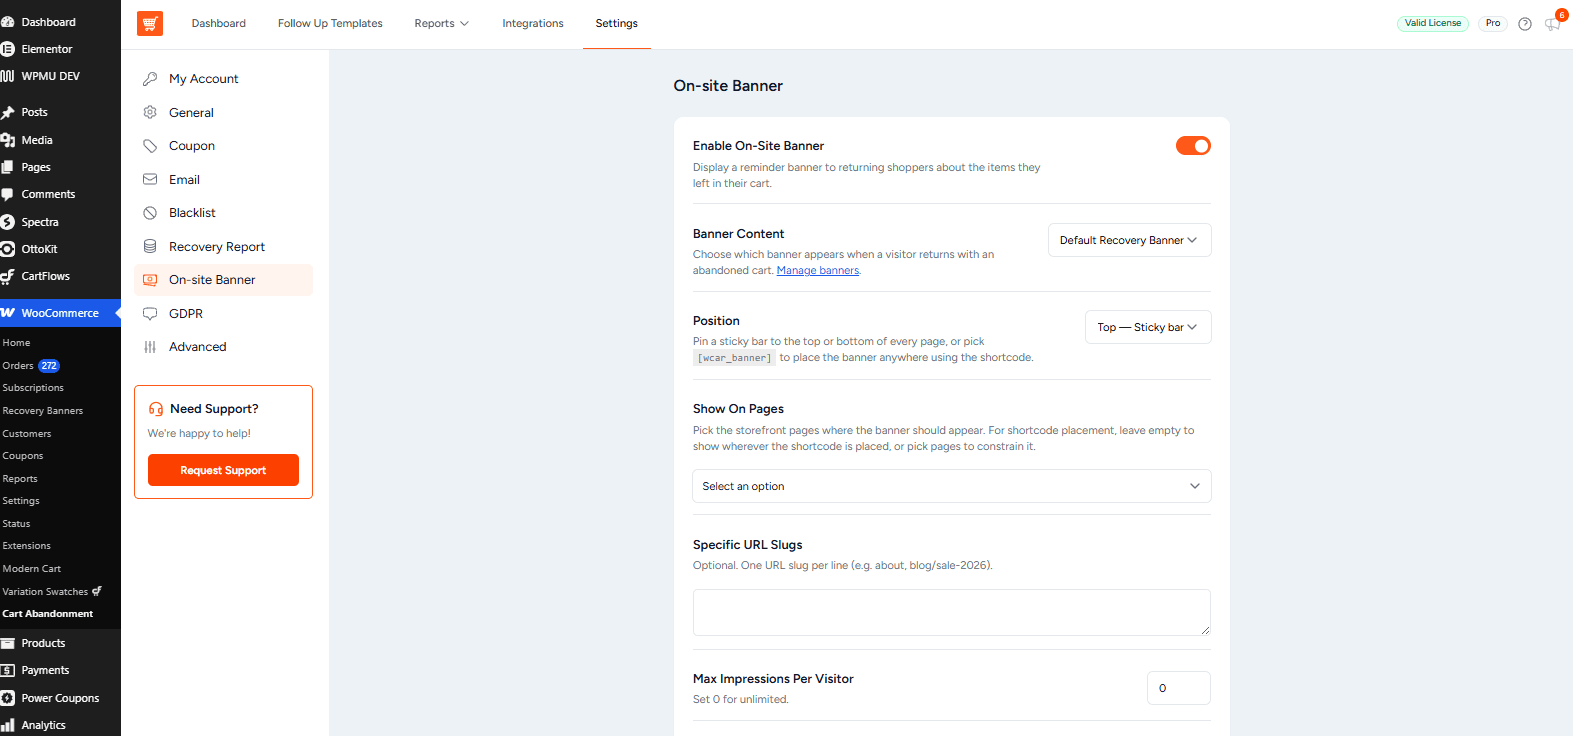Switch to the Dashboard tab in plugin header
The height and width of the screenshot is (736, 1573).
point(219,23)
